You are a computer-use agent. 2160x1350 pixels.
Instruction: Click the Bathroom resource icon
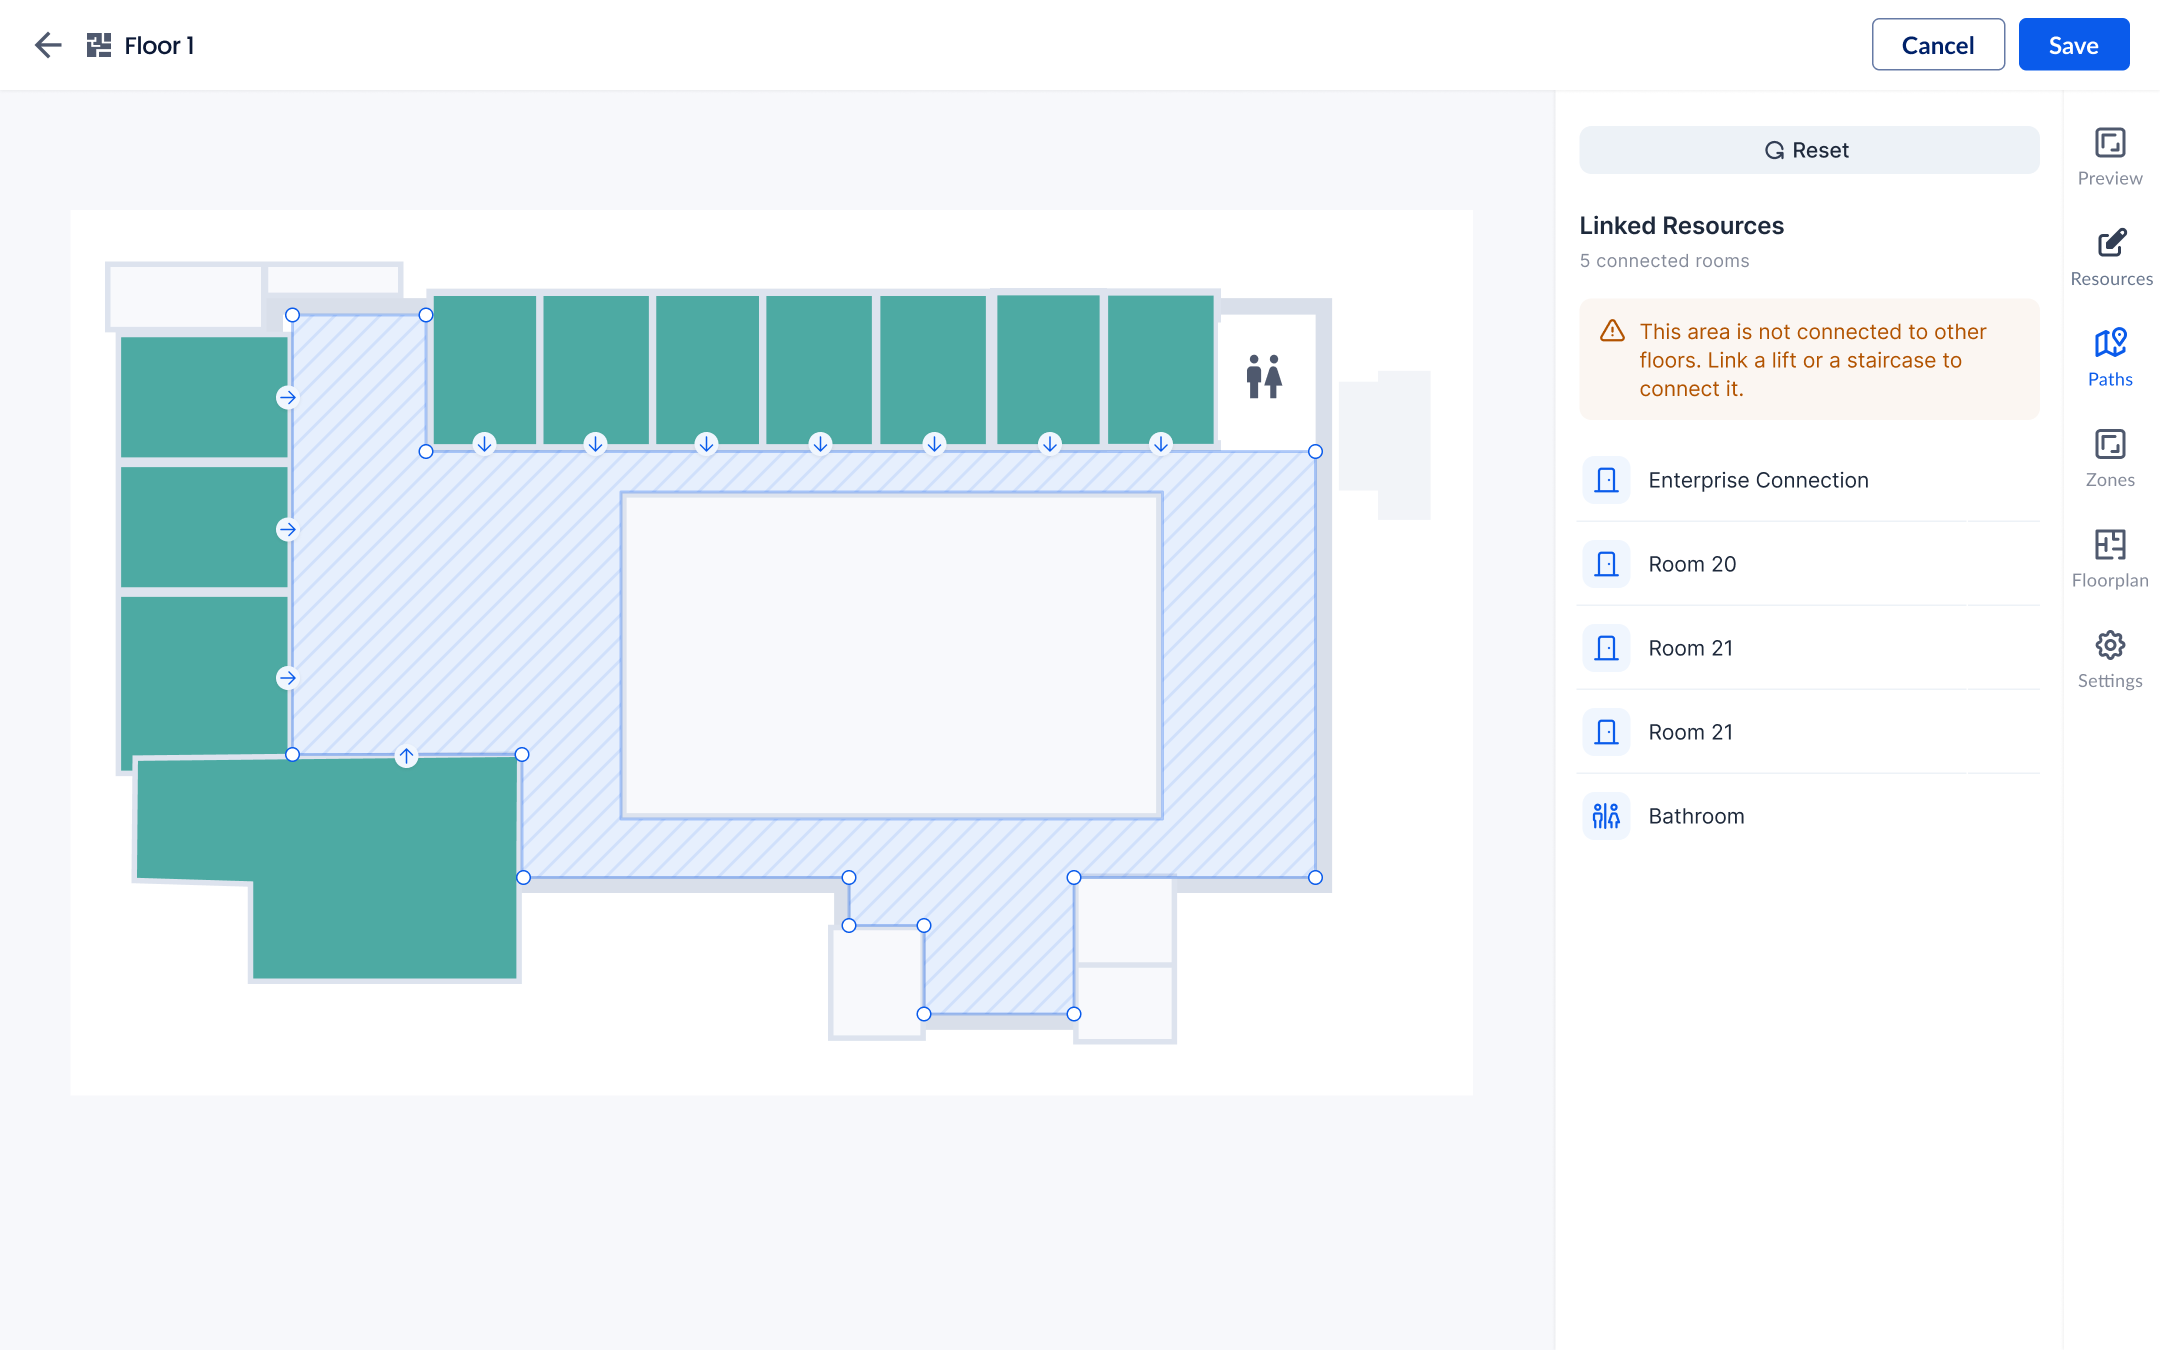pyautogui.click(x=1606, y=815)
